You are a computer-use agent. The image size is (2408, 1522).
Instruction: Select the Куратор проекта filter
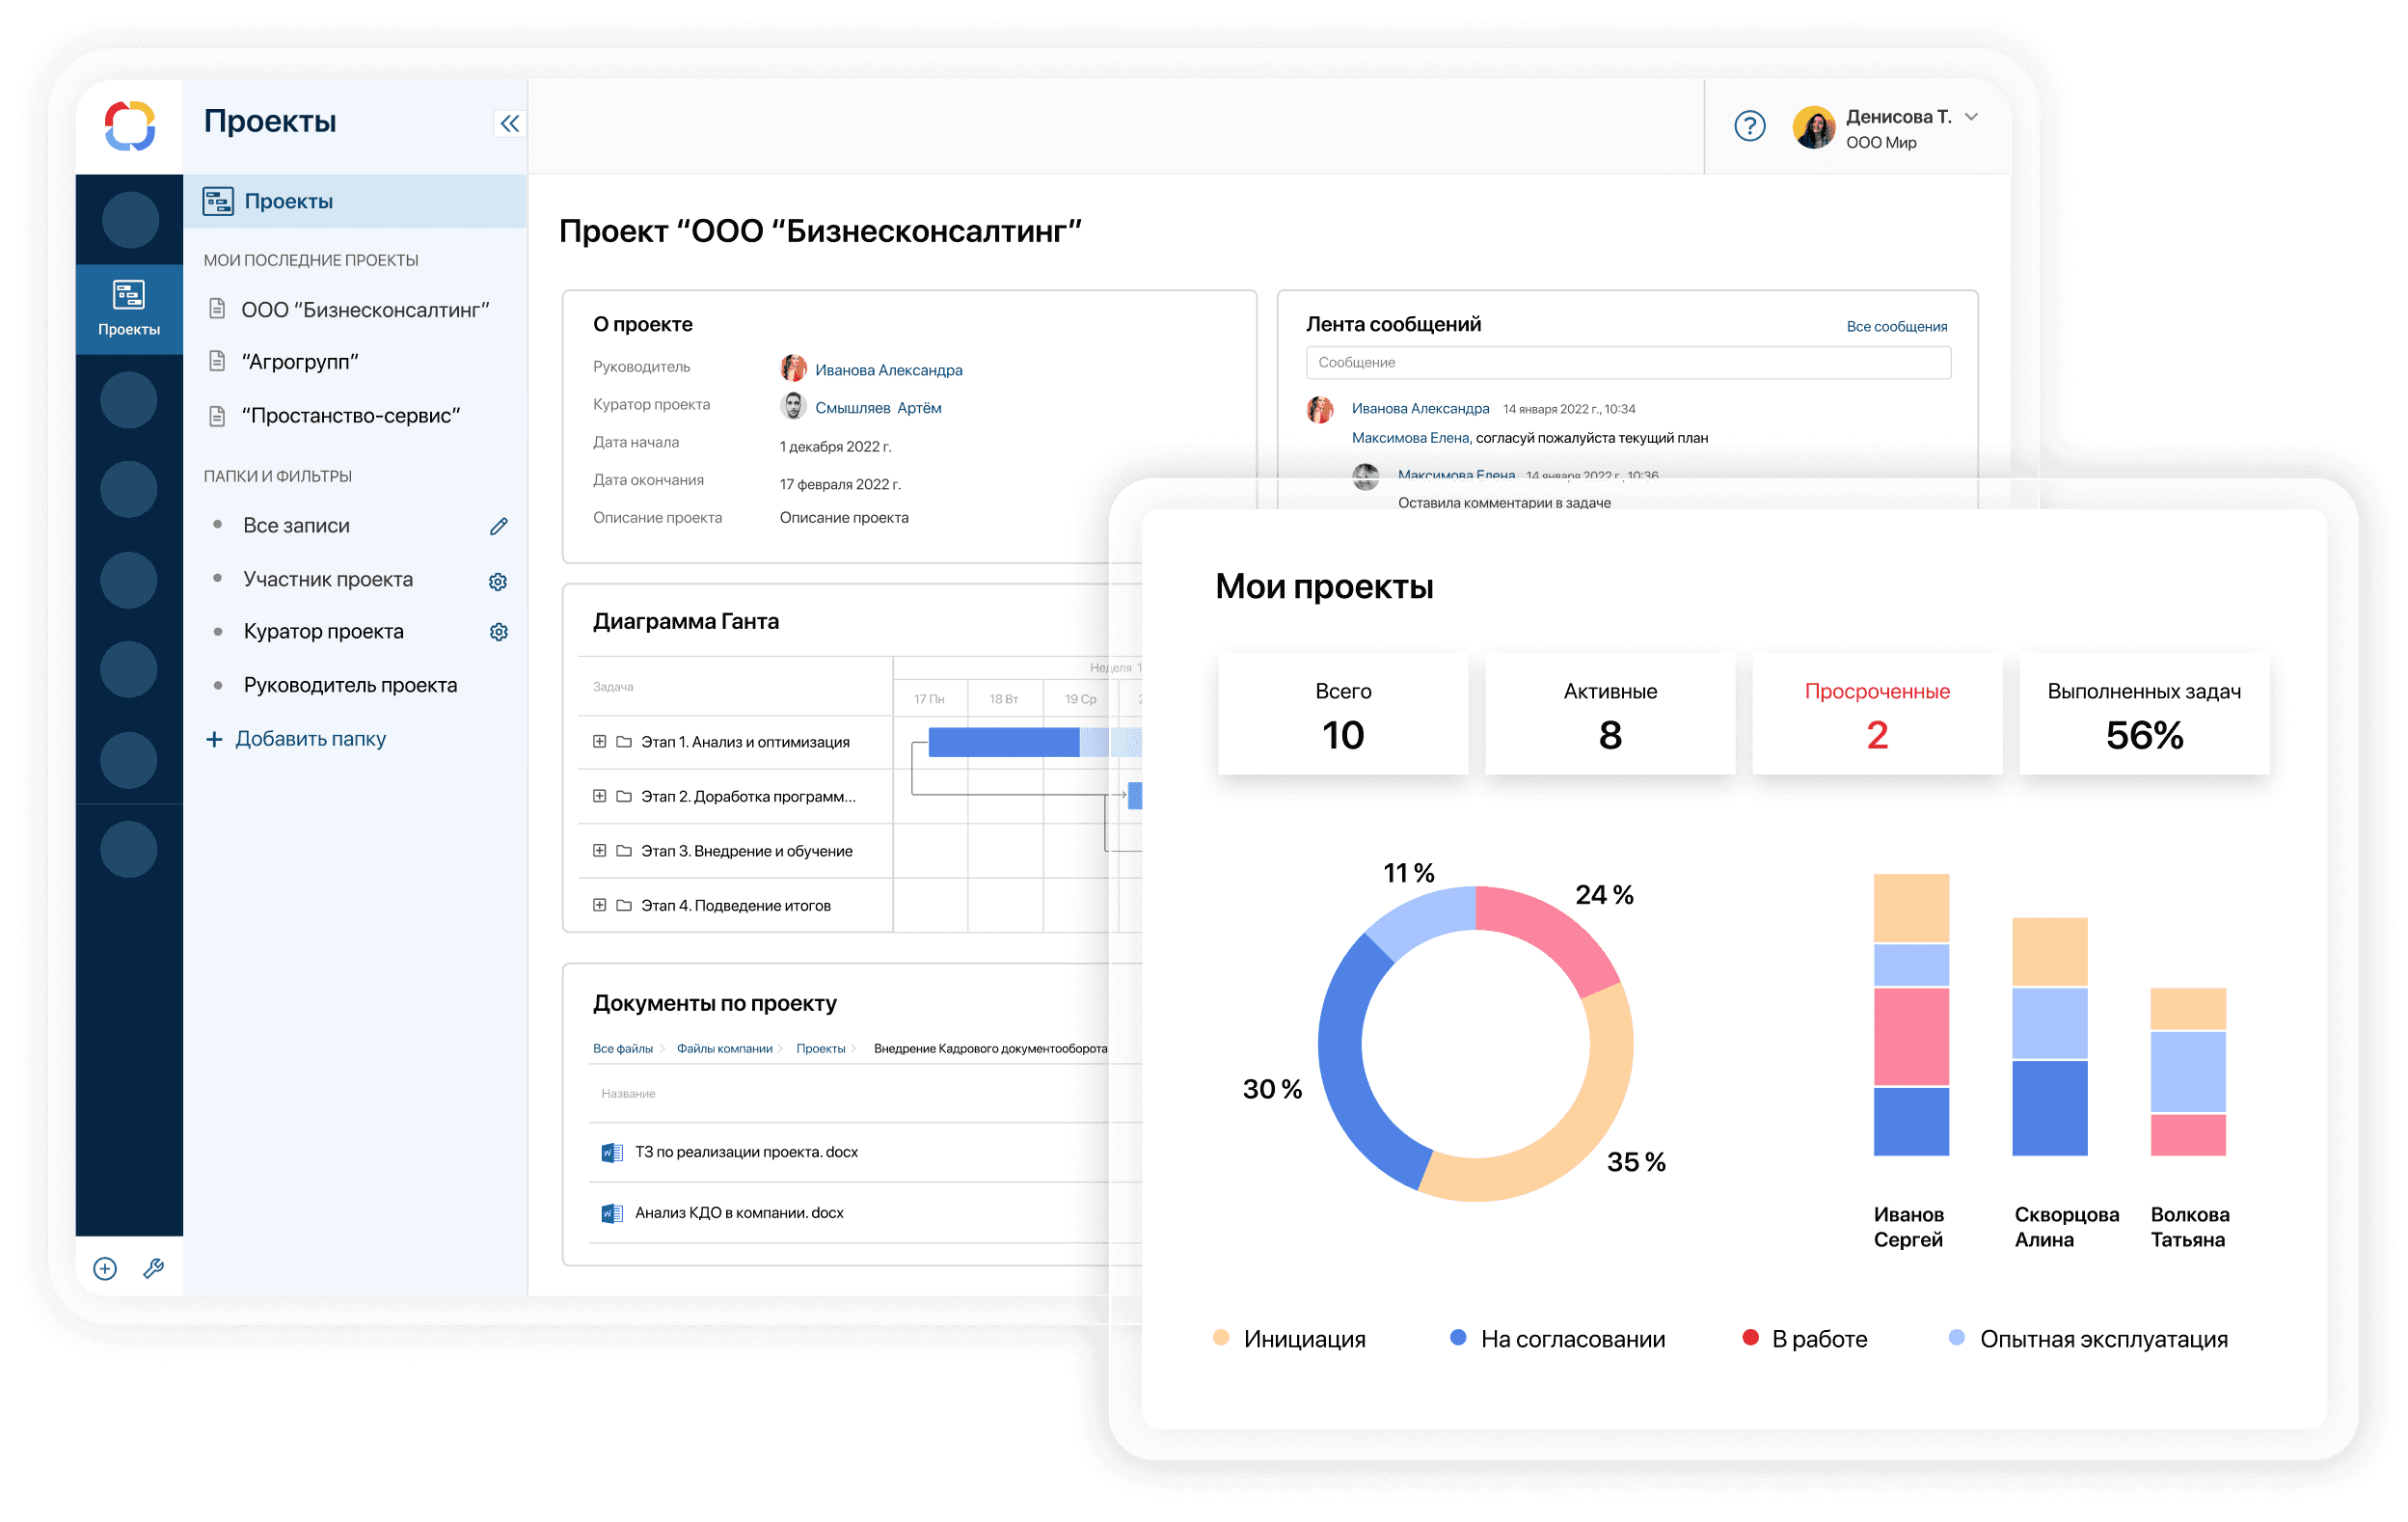tap(324, 632)
